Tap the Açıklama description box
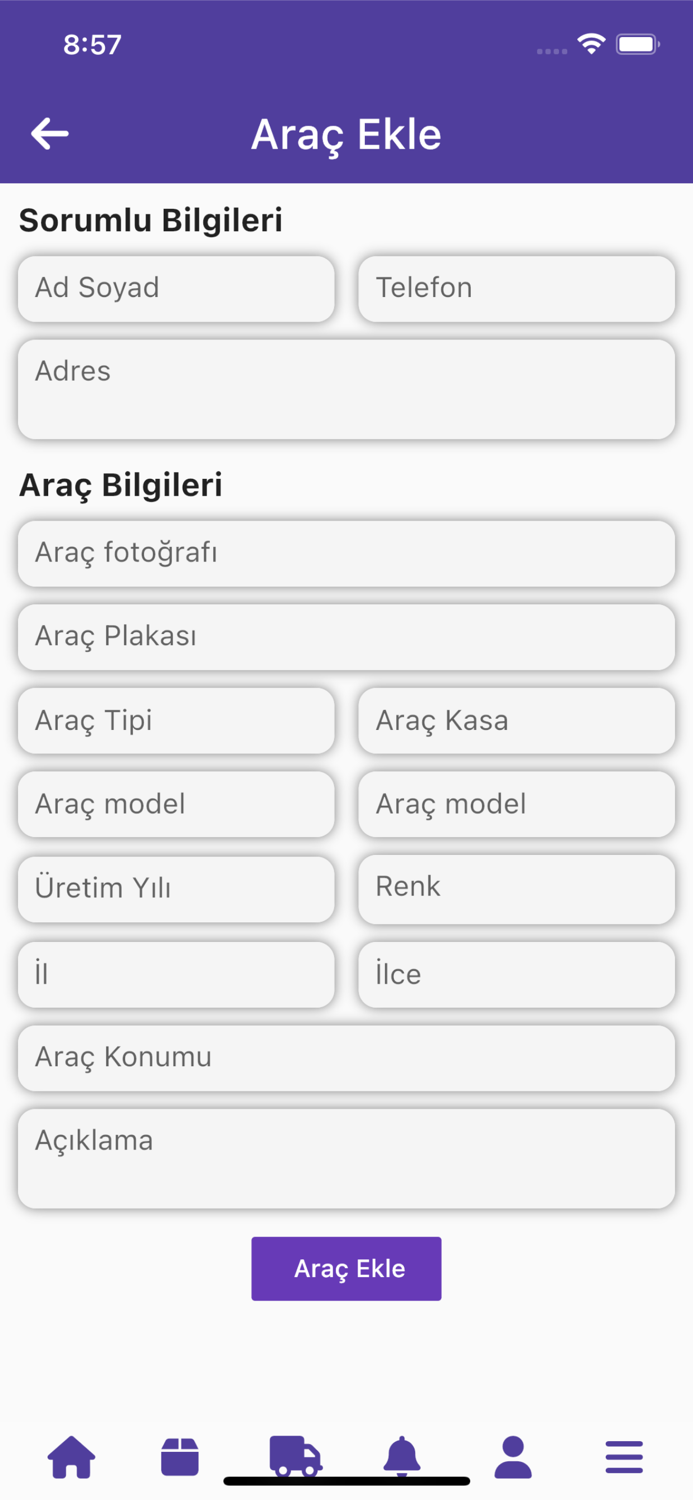Viewport: 693px width, 1500px height. click(346, 1158)
